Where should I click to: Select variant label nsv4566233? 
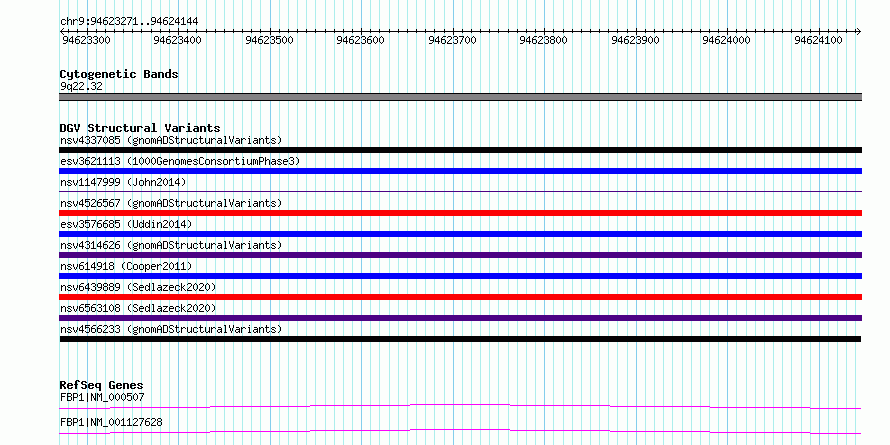coord(171,329)
